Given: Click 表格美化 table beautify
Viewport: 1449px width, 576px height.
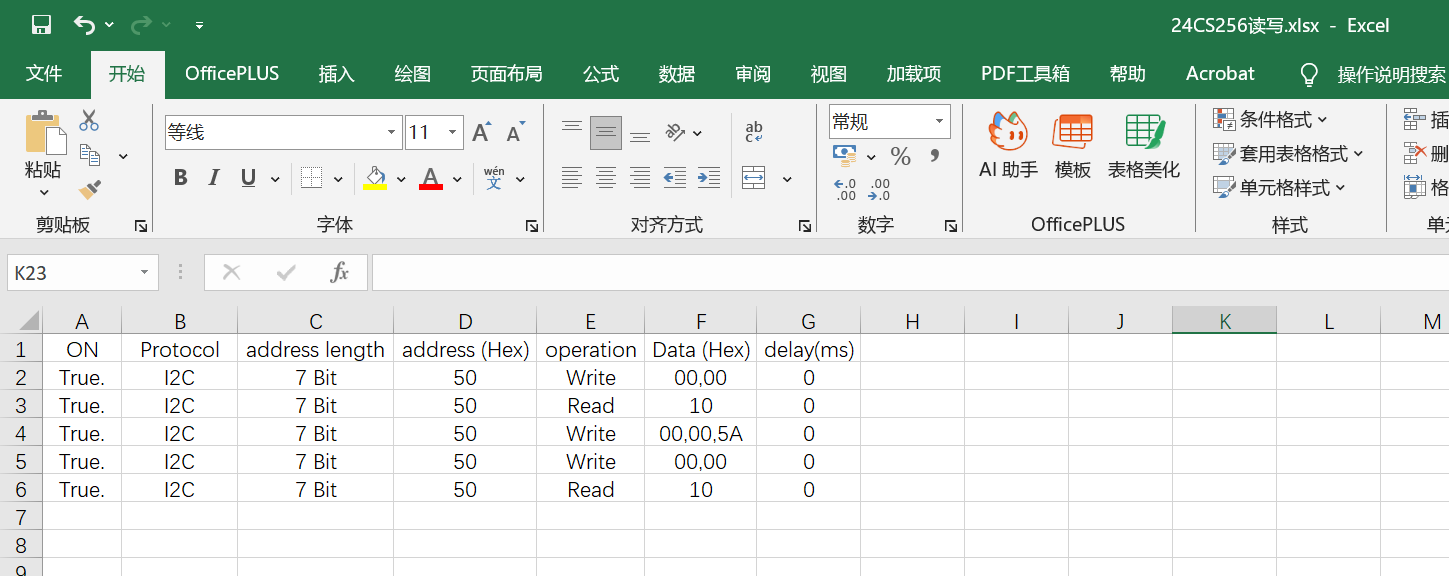Looking at the screenshot, I should 1144,145.
